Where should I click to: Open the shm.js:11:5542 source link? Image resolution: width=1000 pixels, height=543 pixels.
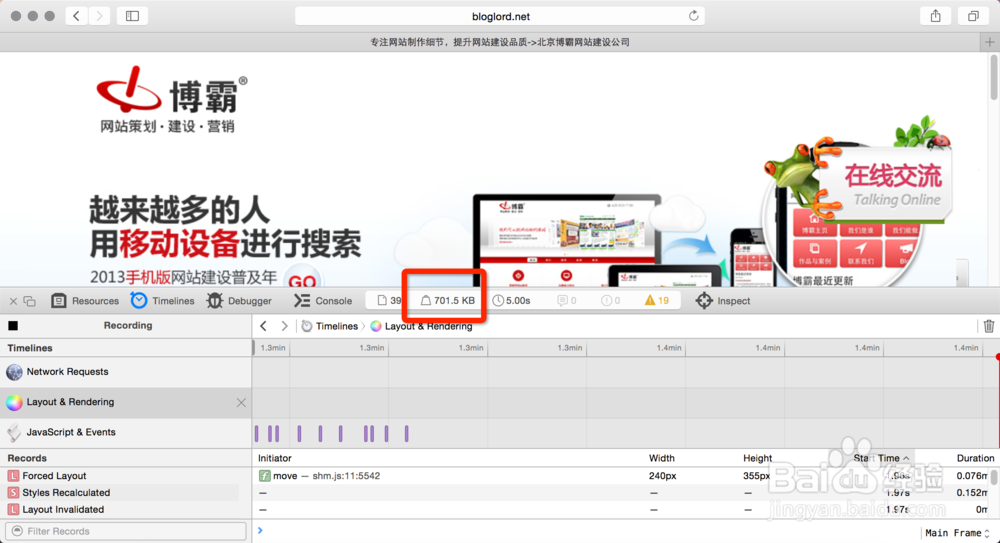(x=346, y=476)
